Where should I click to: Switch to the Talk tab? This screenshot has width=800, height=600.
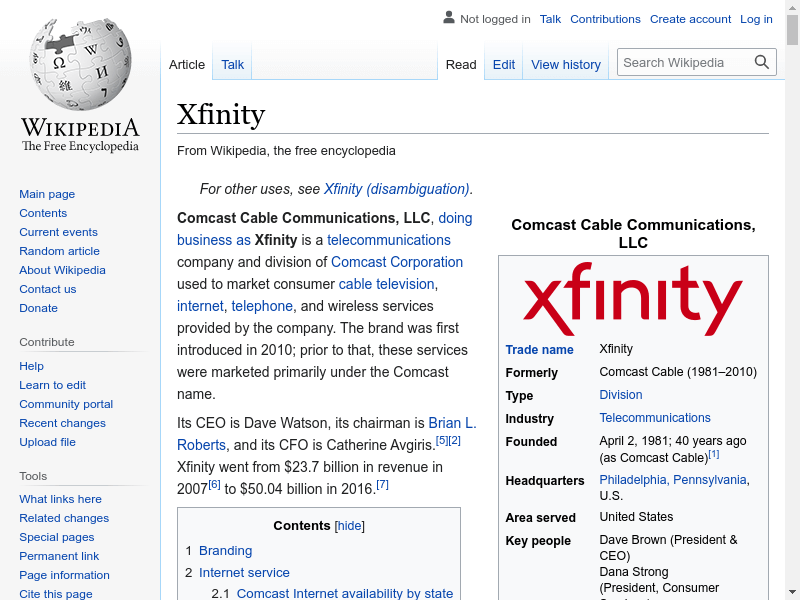pos(232,65)
